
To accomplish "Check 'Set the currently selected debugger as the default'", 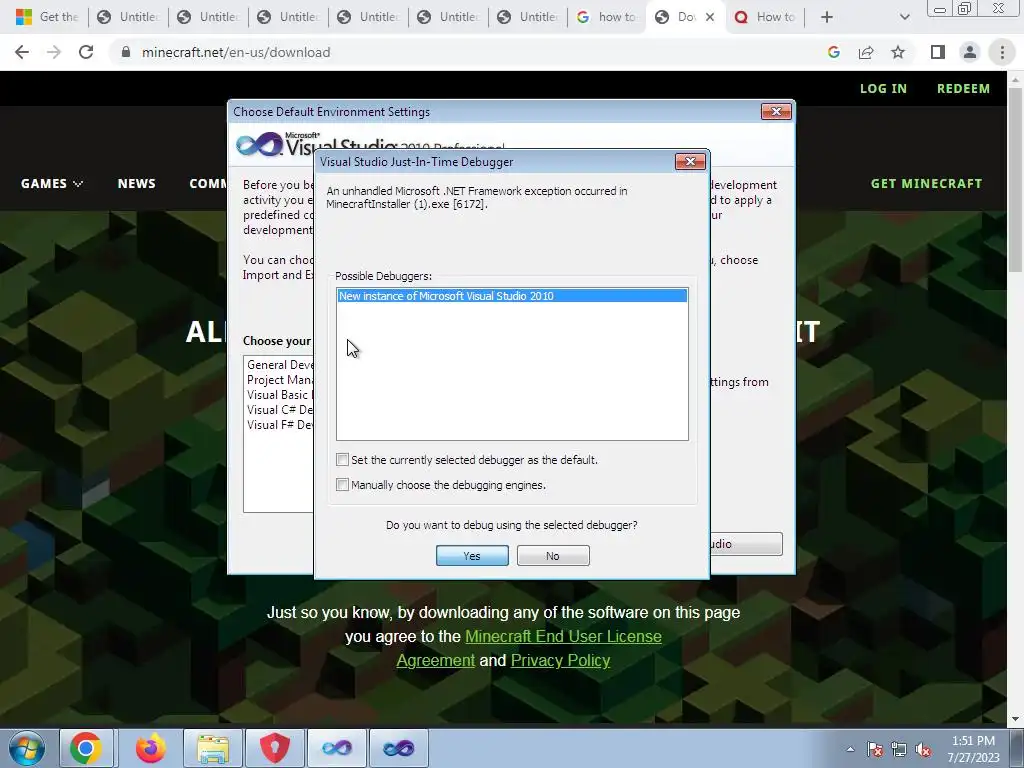I will click(x=342, y=460).
